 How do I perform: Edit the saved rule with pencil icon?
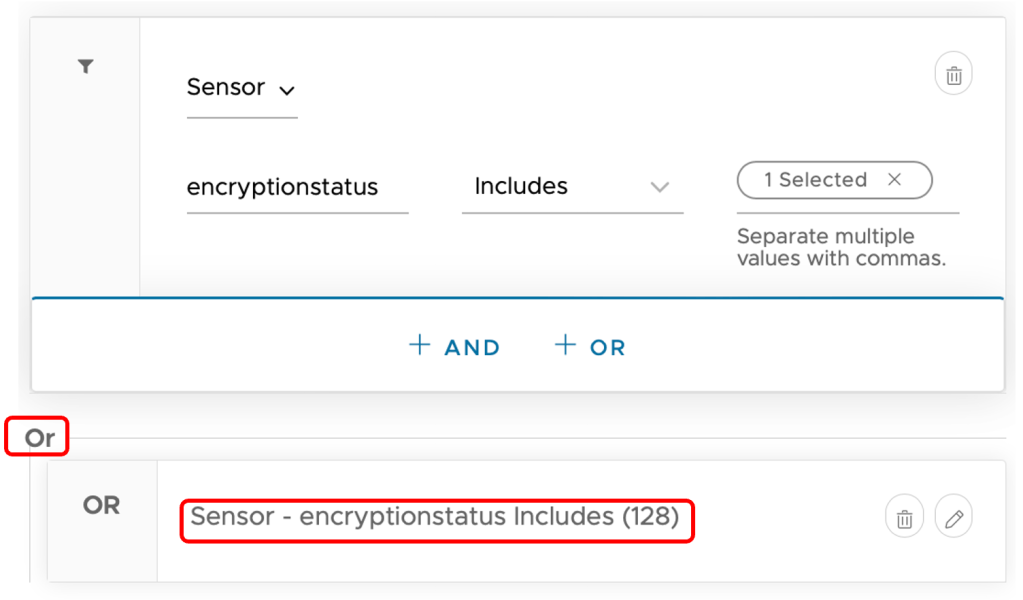953,518
